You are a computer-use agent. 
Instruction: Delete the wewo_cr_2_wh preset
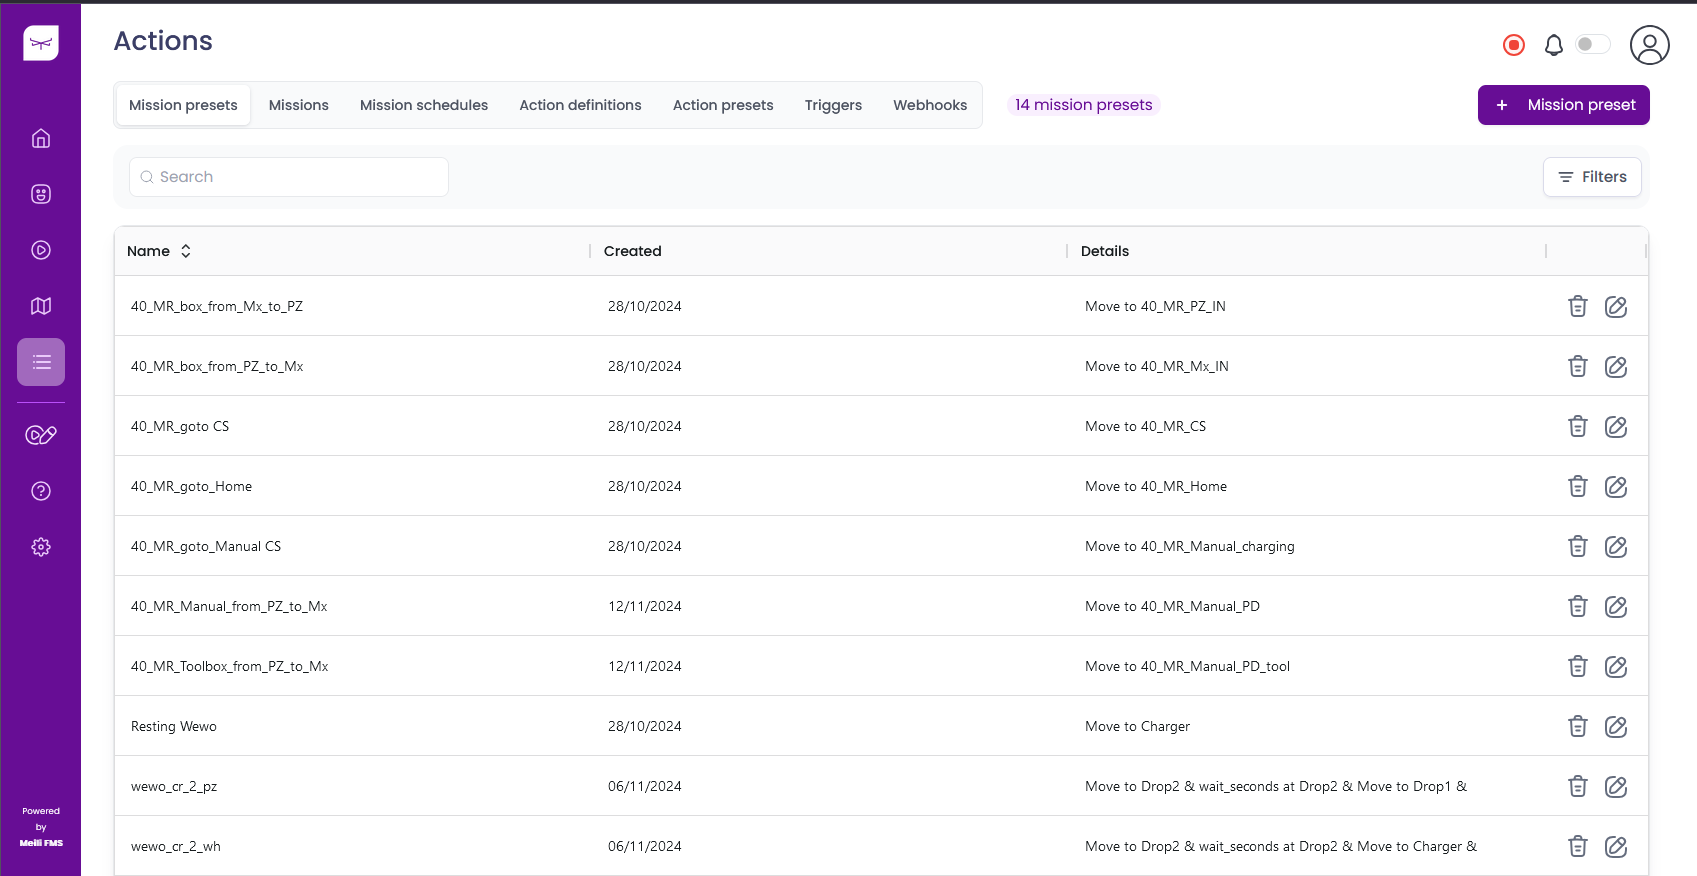pos(1578,846)
